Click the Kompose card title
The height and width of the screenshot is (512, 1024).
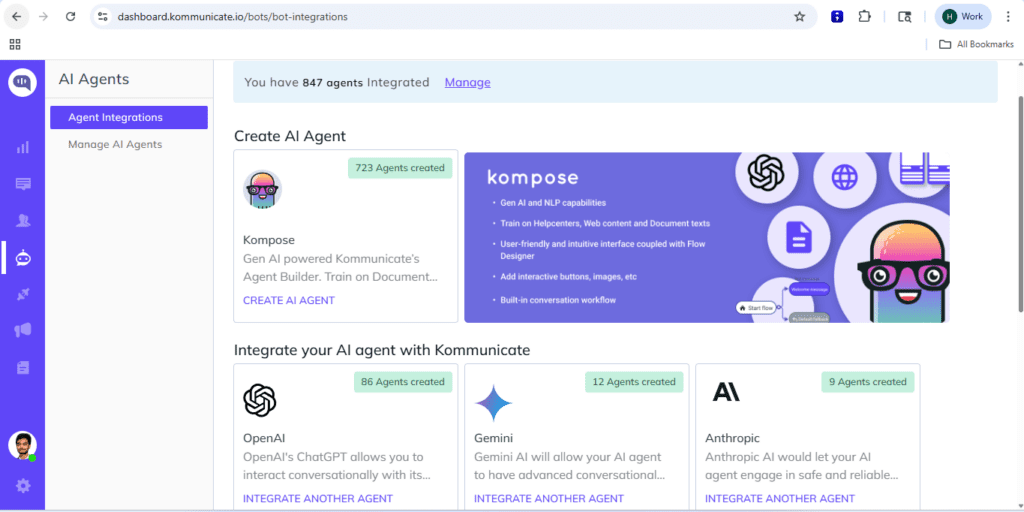point(269,240)
